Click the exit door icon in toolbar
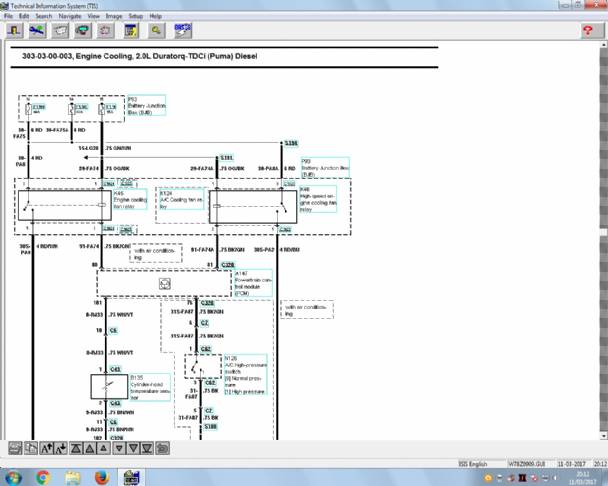Viewport: 608px width, 486px height. coord(15,31)
